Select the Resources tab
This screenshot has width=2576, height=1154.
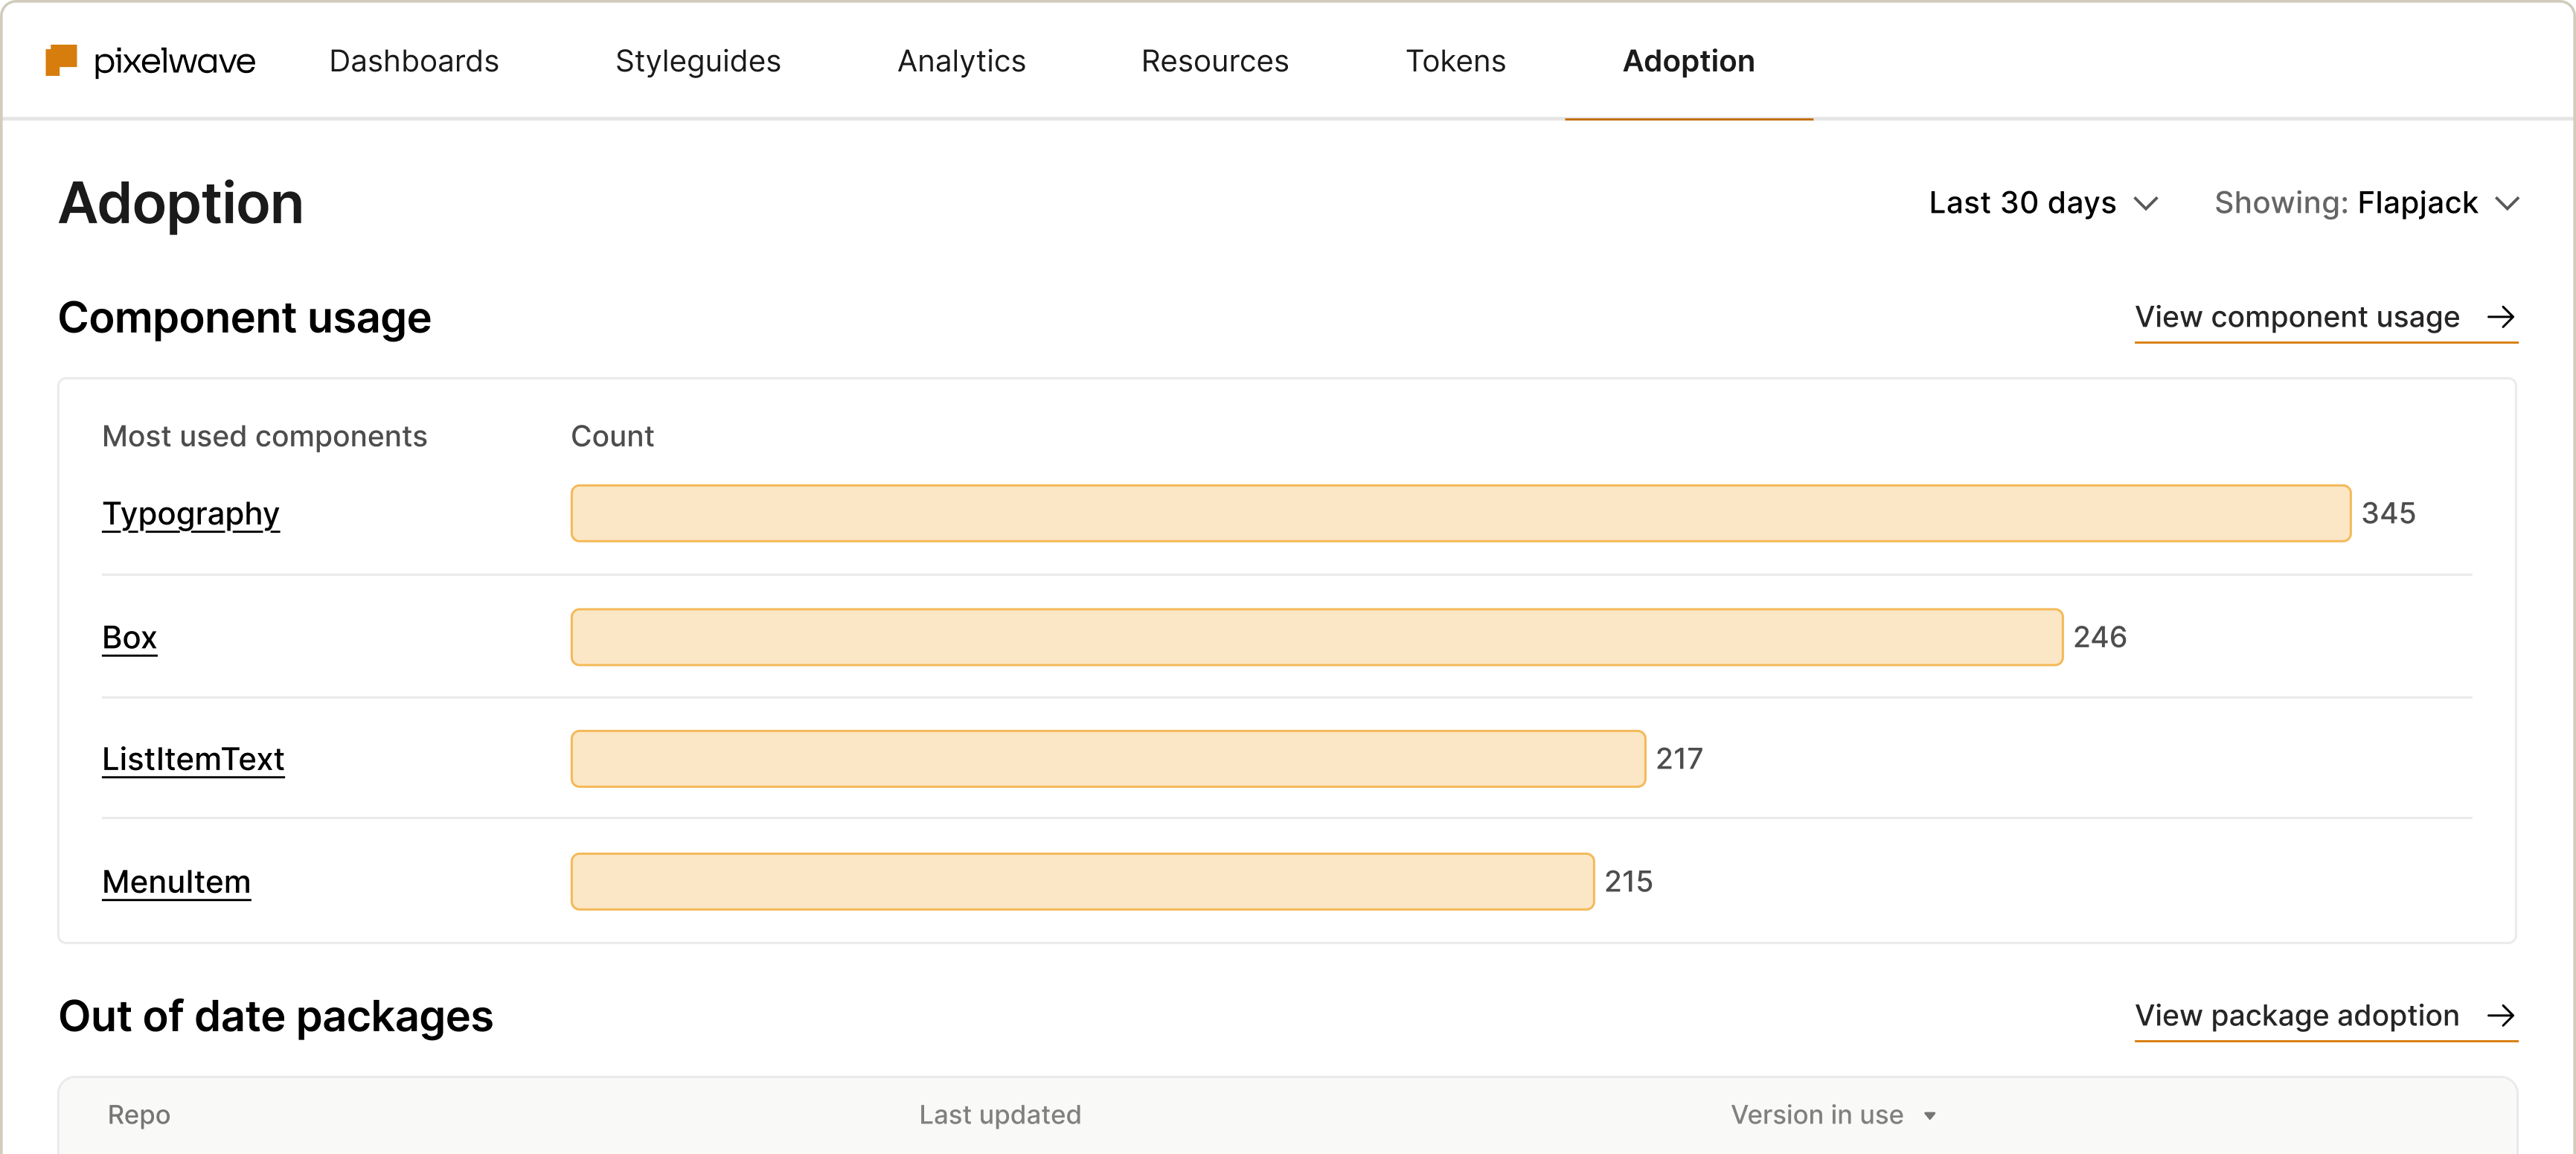pyautogui.click(x=1214, y=61)
